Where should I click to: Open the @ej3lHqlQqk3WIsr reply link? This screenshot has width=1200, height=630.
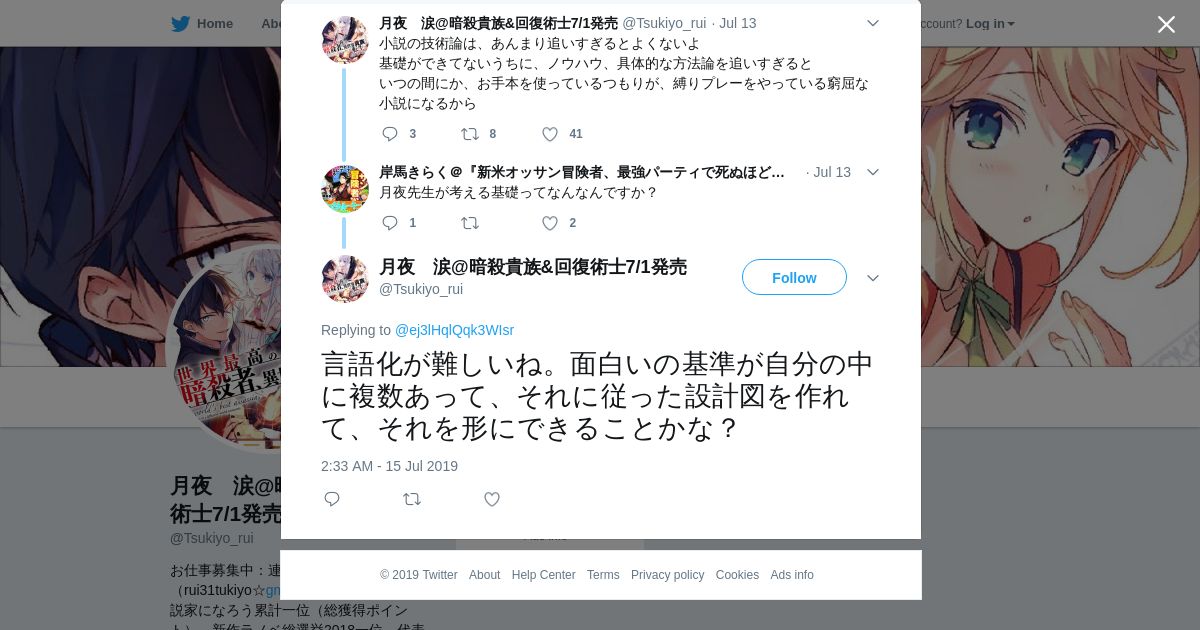pyautogui.click(x=454, y=330)
